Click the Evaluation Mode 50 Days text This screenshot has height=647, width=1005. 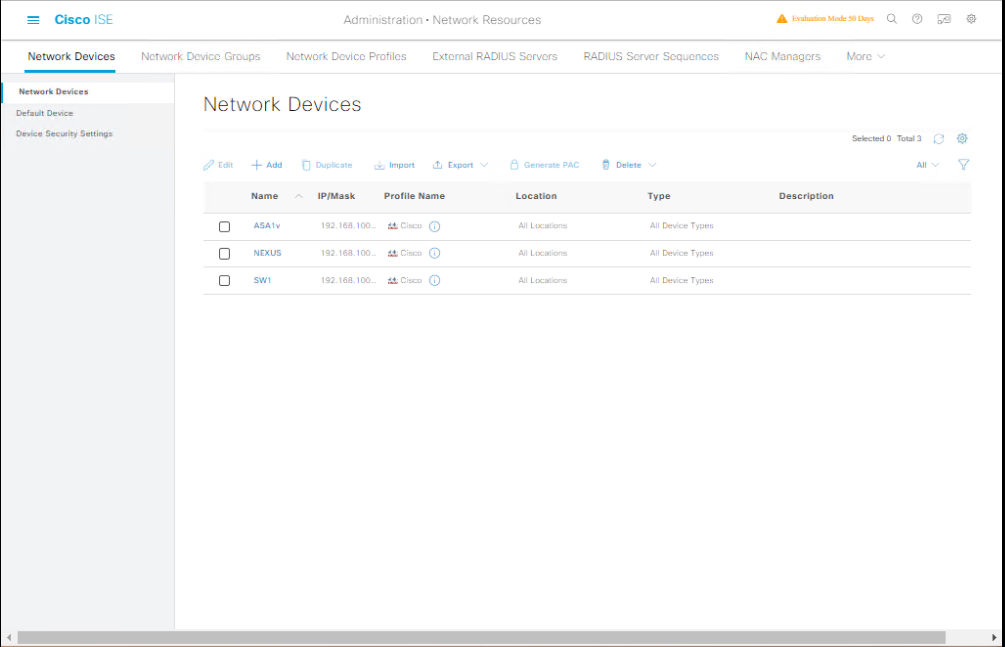[x=833, y=19]
